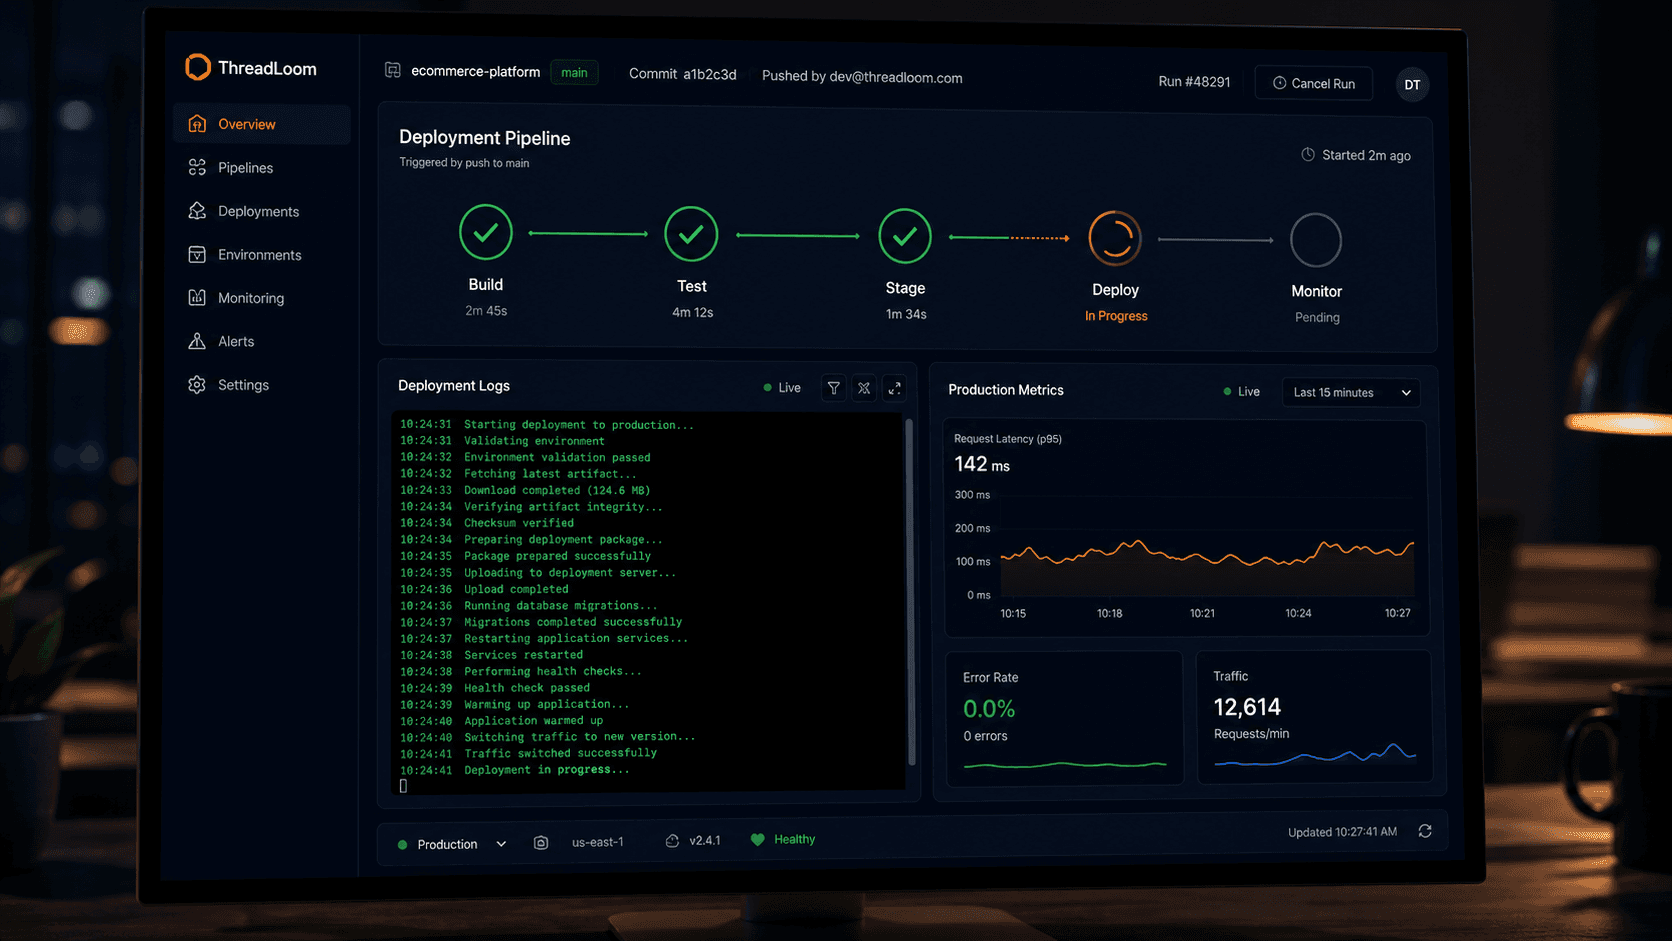
Task: Open the filter icon in Deployment Logs
Action: coord(833,388)
